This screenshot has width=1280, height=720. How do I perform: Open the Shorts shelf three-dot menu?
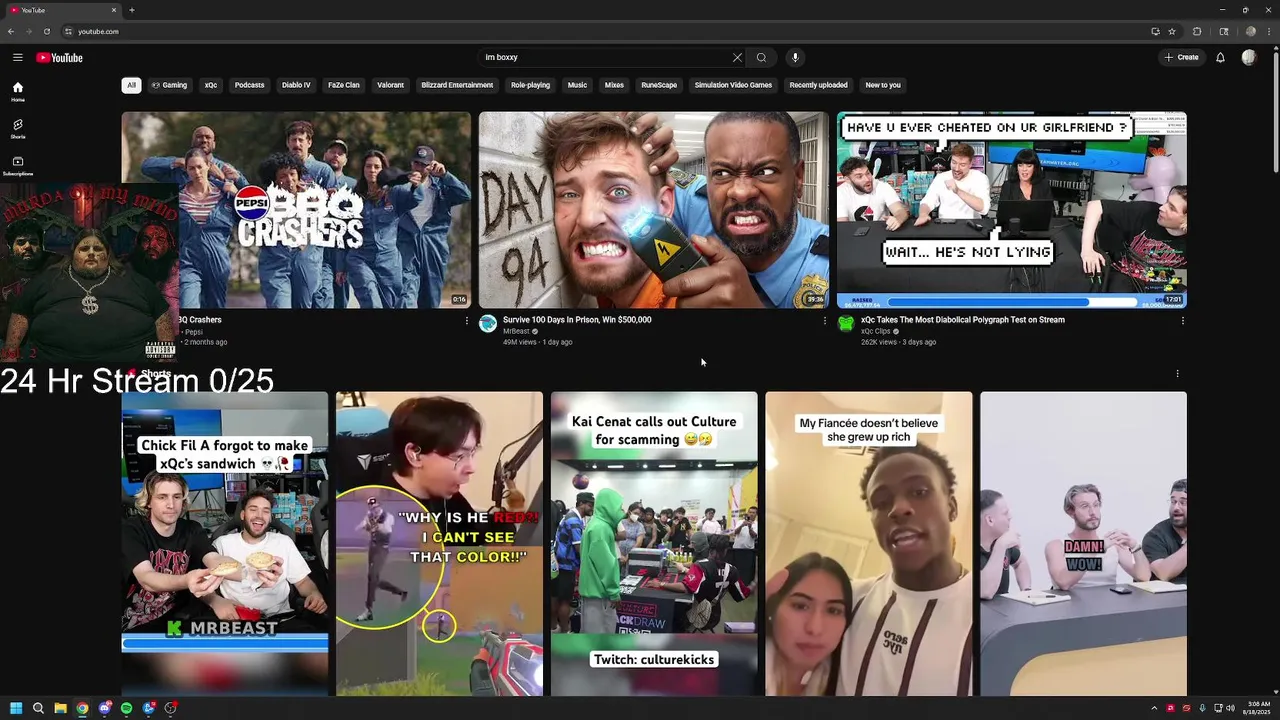coord(1177,374)
